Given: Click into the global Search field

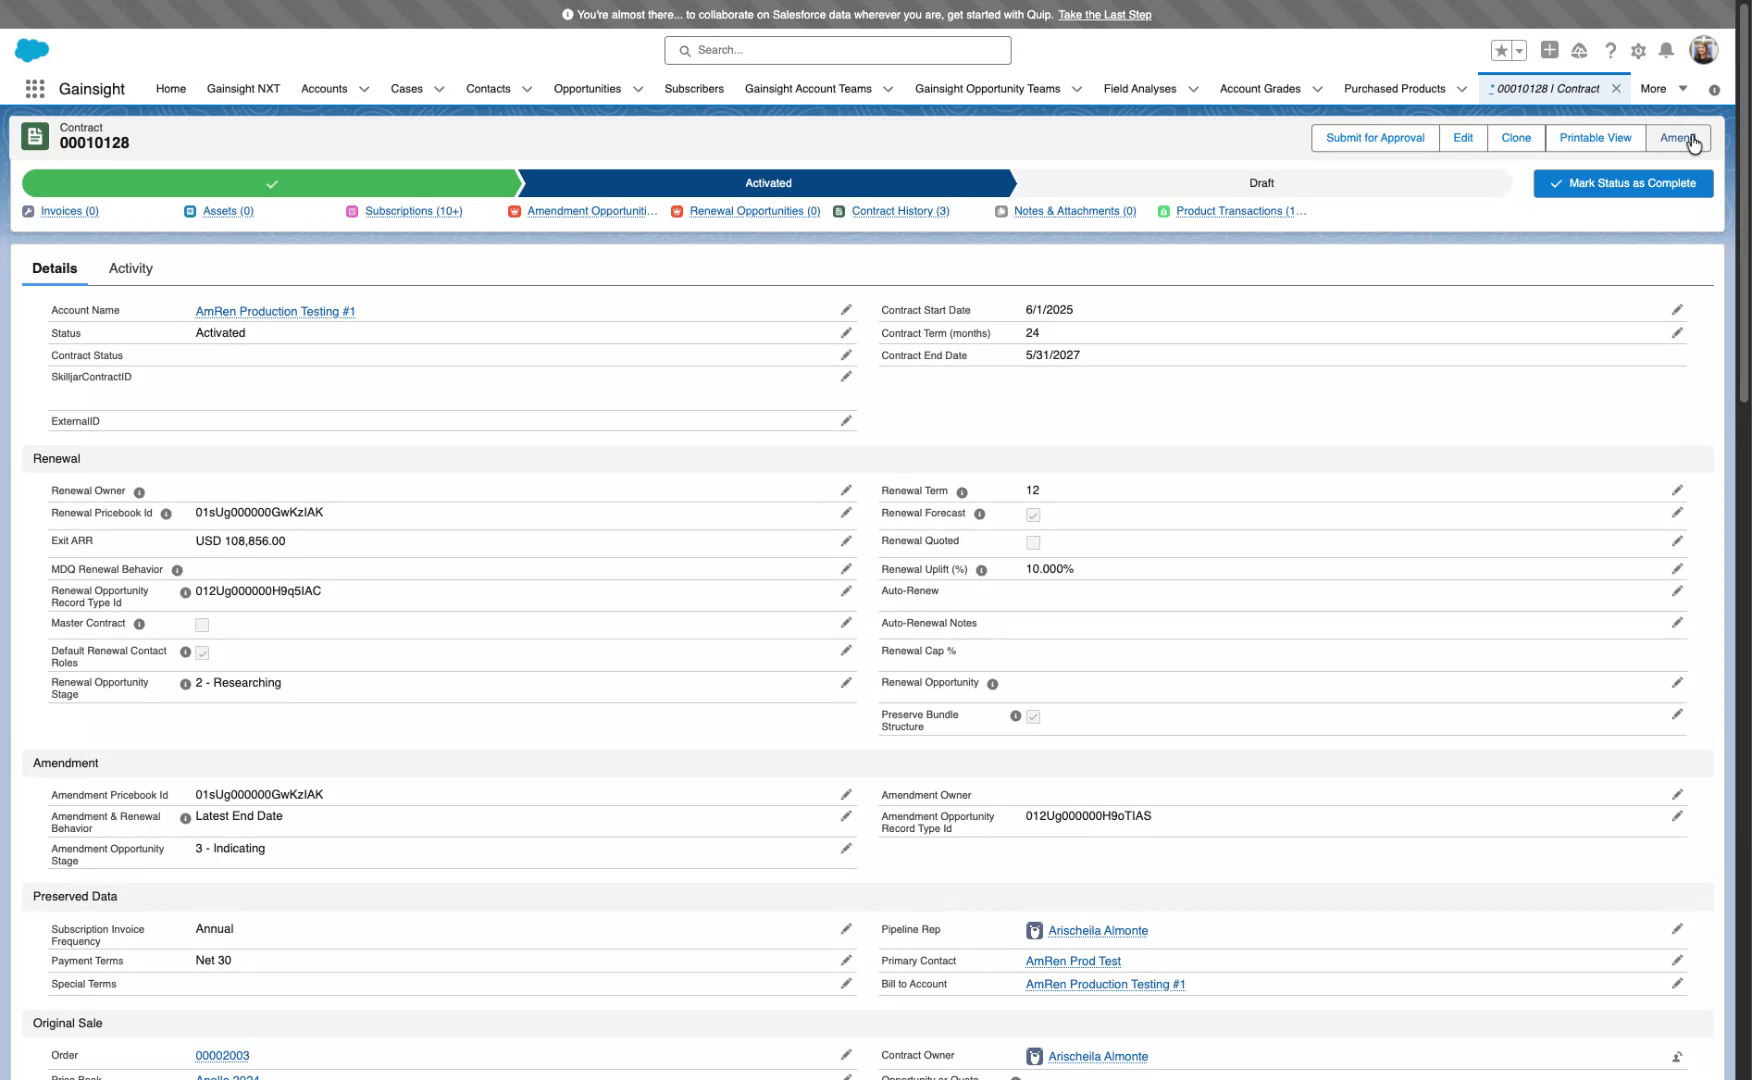Looking at the screenshot, I should pyautogui.click(x=837, y=50).
